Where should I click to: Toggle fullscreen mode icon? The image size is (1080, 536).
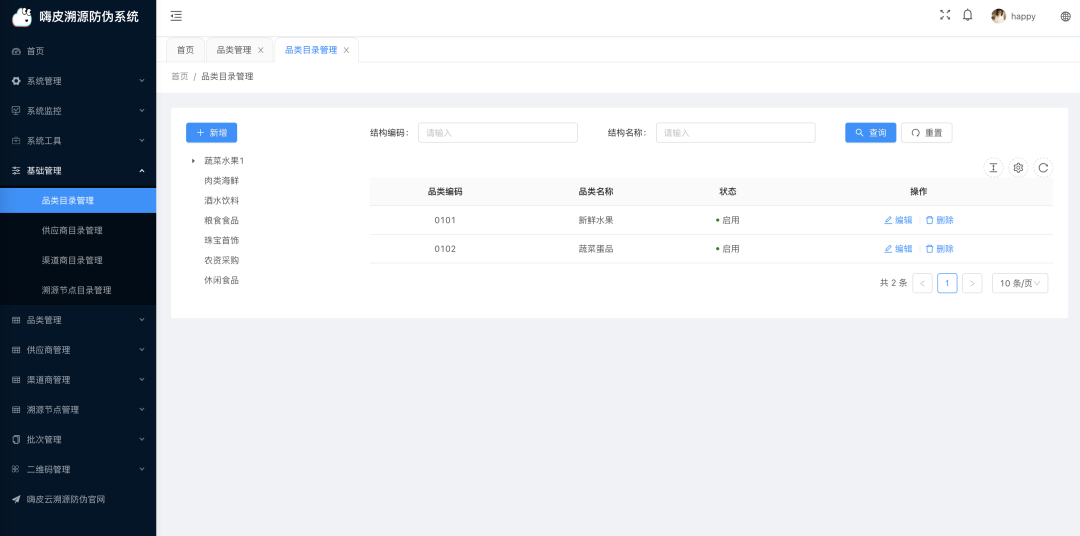coord(945,15)
